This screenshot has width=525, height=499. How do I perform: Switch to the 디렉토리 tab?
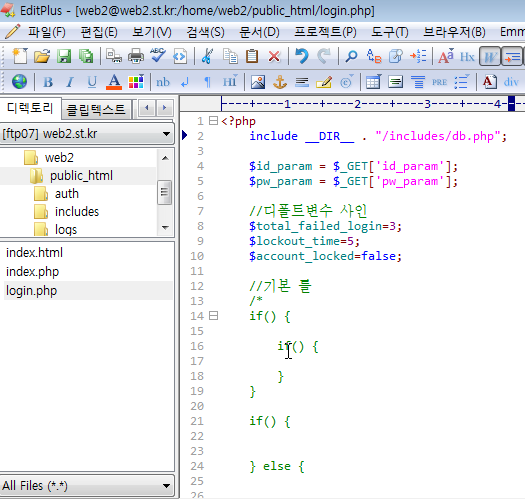click(30, 108)
